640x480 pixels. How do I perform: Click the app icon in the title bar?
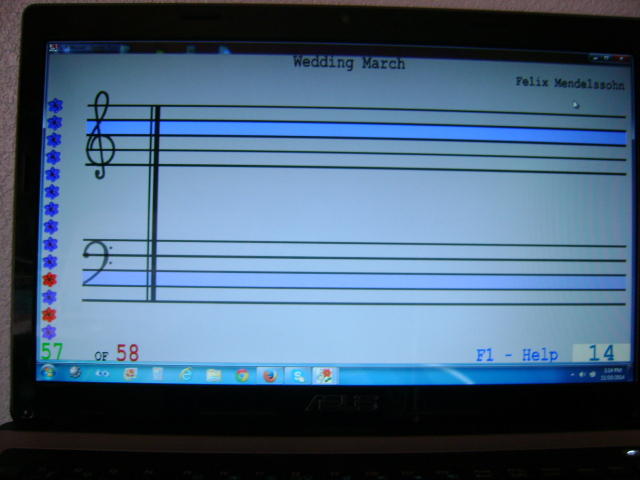point(53,48)
